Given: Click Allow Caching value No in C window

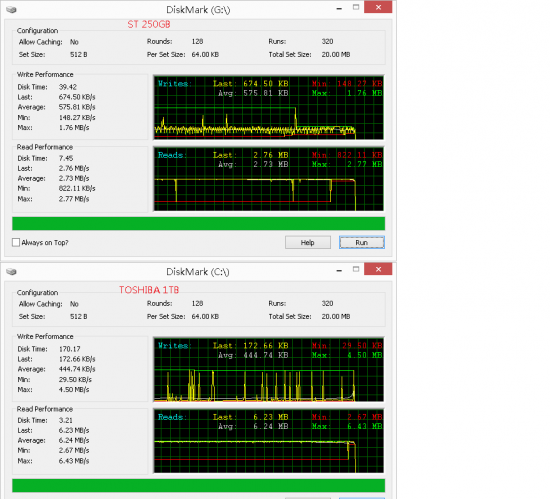Looking at the screenshot, I should pos(74,304).
